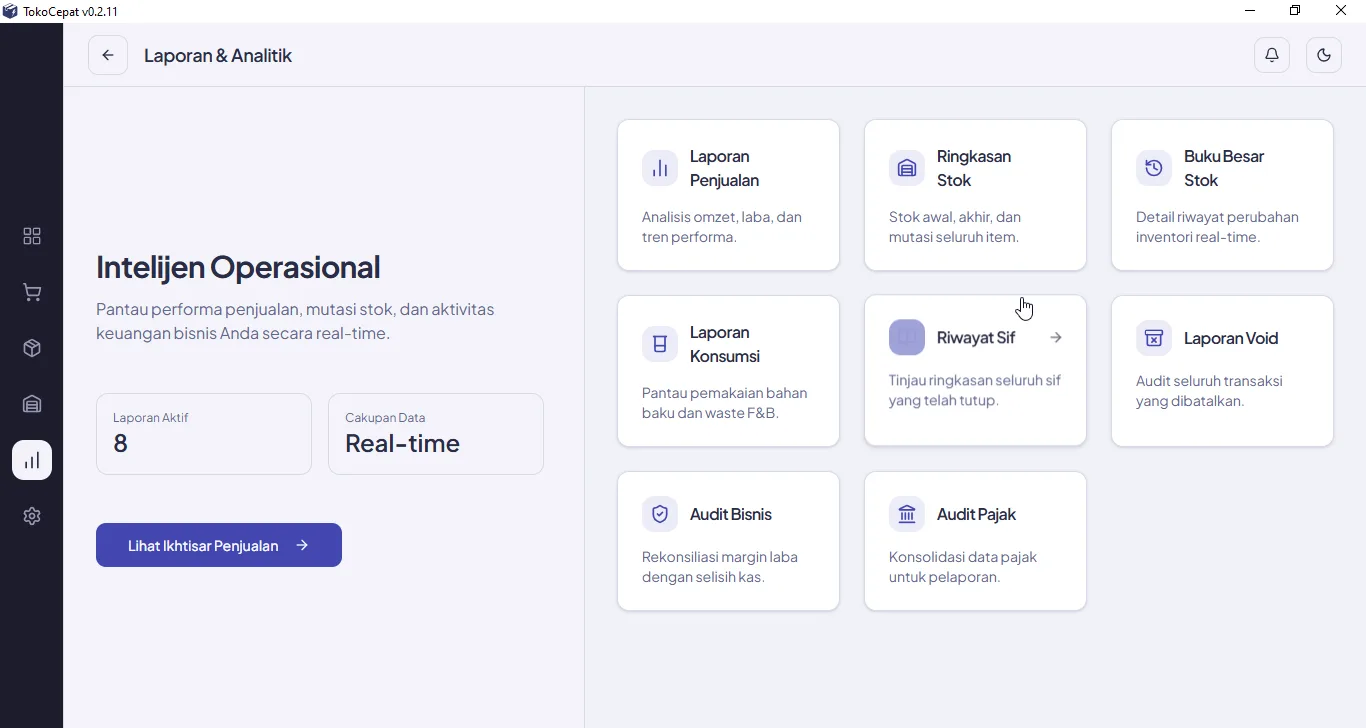This screenshot has width=1366, height=728.
Task: Open the dashboard grid sidebar icon
Action: [x=32, y=236]
